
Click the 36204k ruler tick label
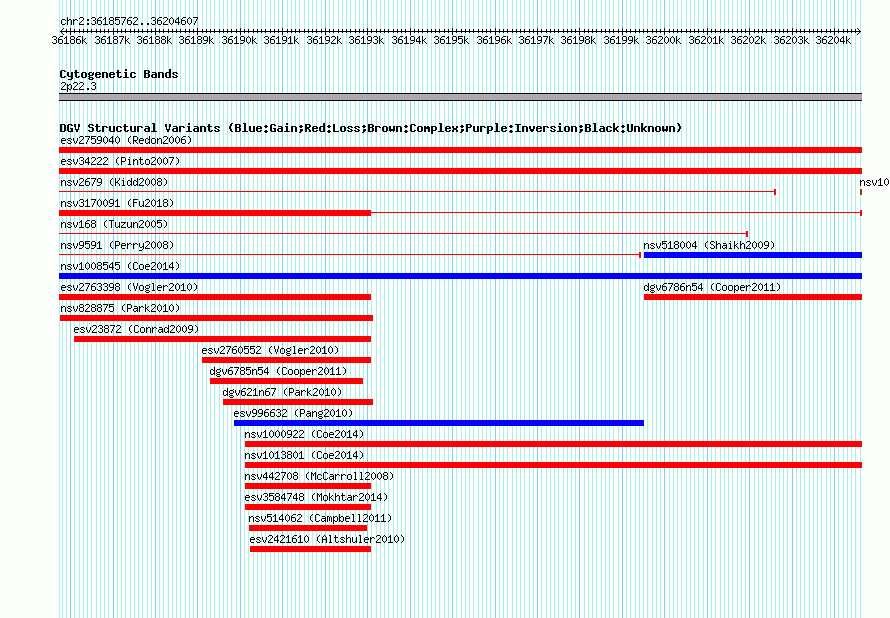tap(833, 40)
